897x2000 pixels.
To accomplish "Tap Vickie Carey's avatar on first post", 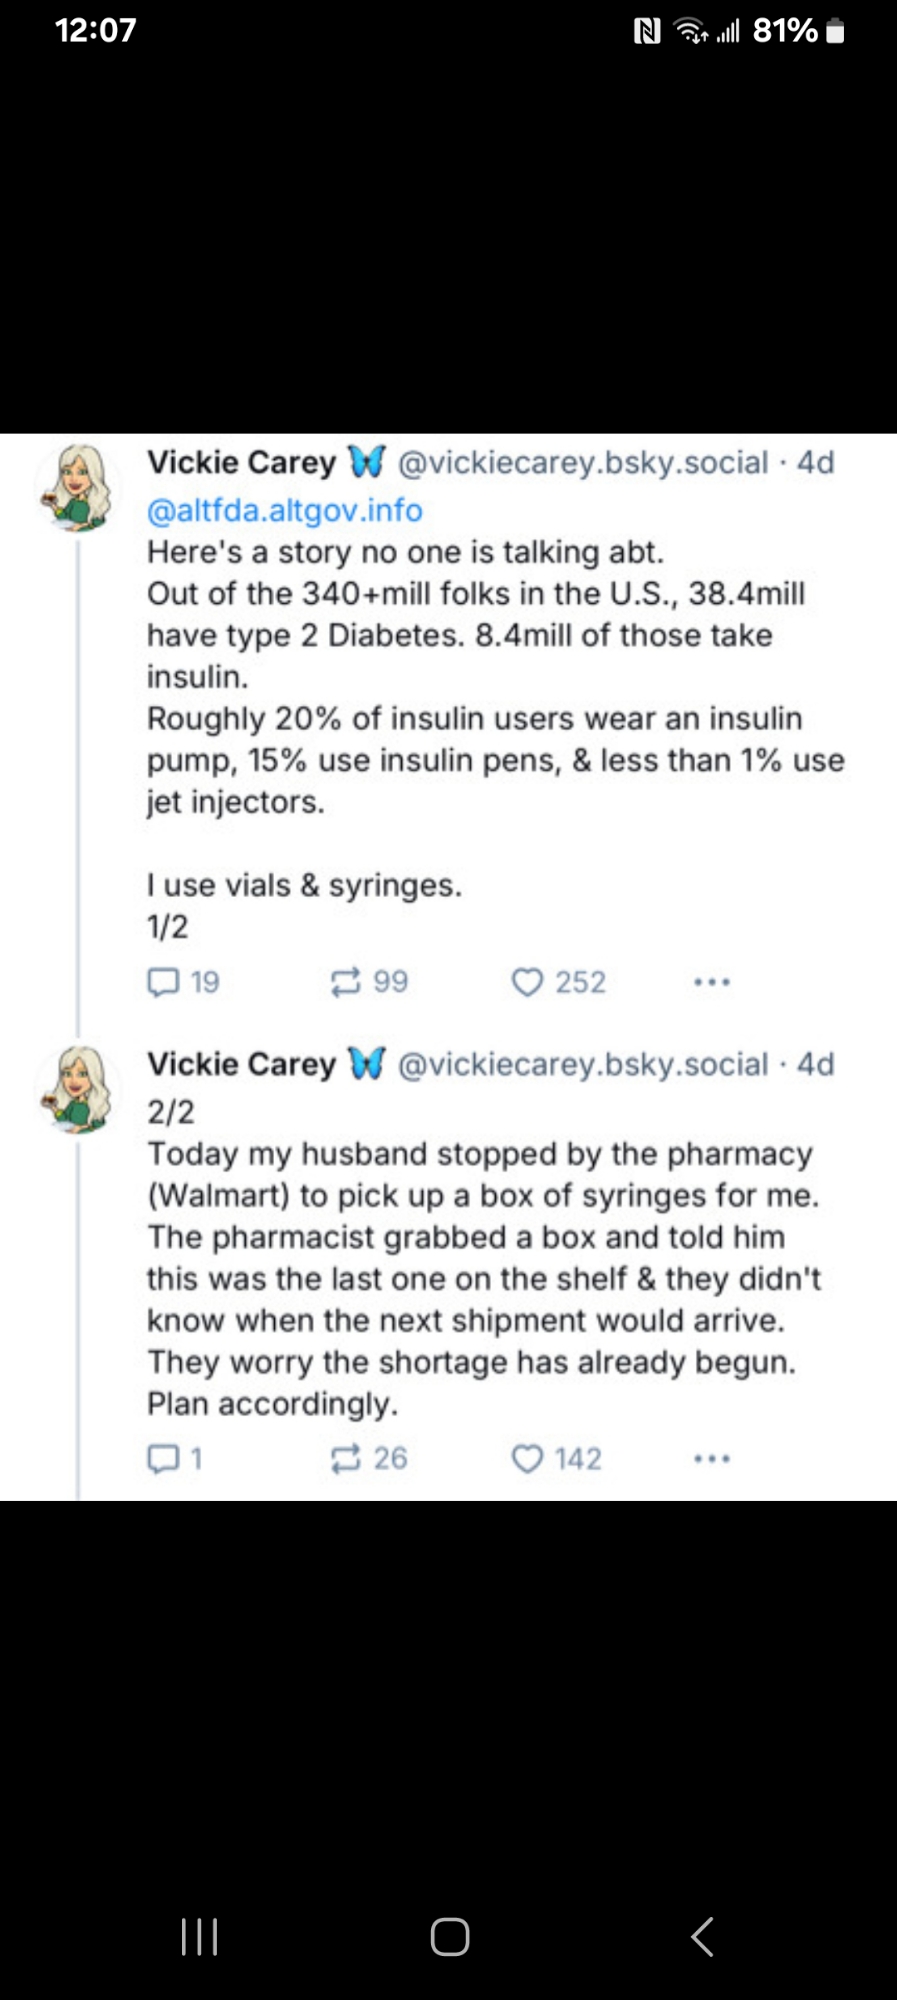I will pyautogui.click(x=79, y=487).
